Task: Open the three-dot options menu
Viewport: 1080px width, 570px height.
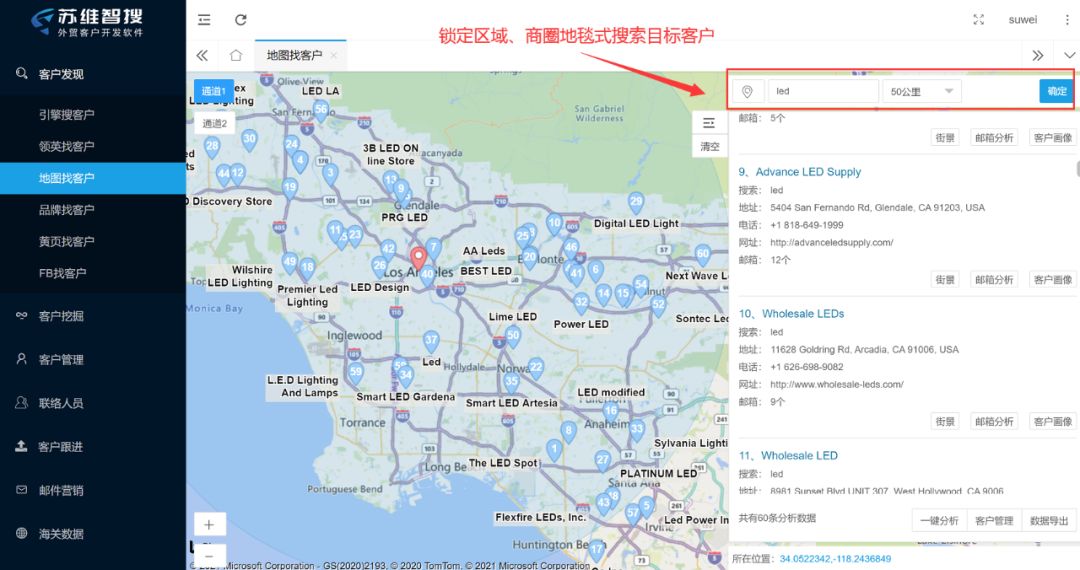Action: point(1067,20)
